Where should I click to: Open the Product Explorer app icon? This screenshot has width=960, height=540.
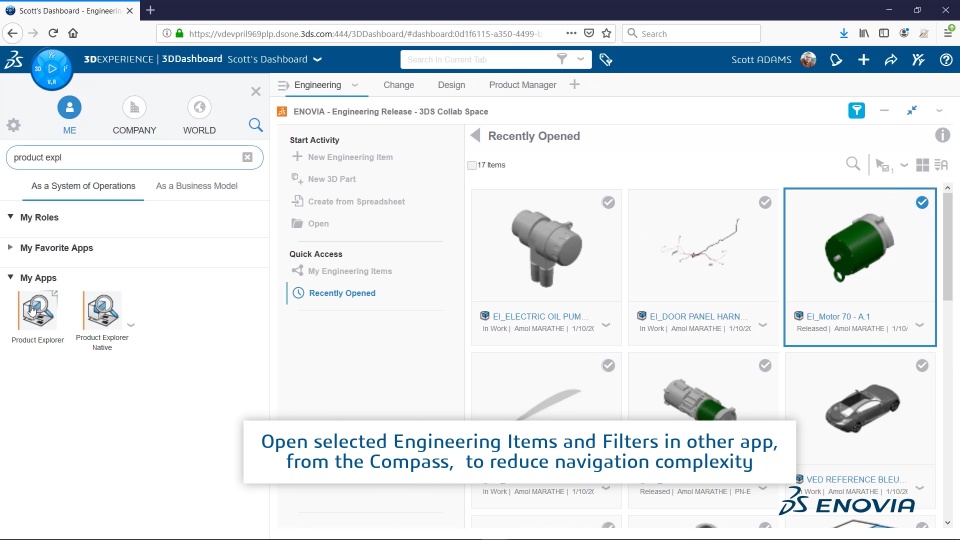[x=38, y=310]
